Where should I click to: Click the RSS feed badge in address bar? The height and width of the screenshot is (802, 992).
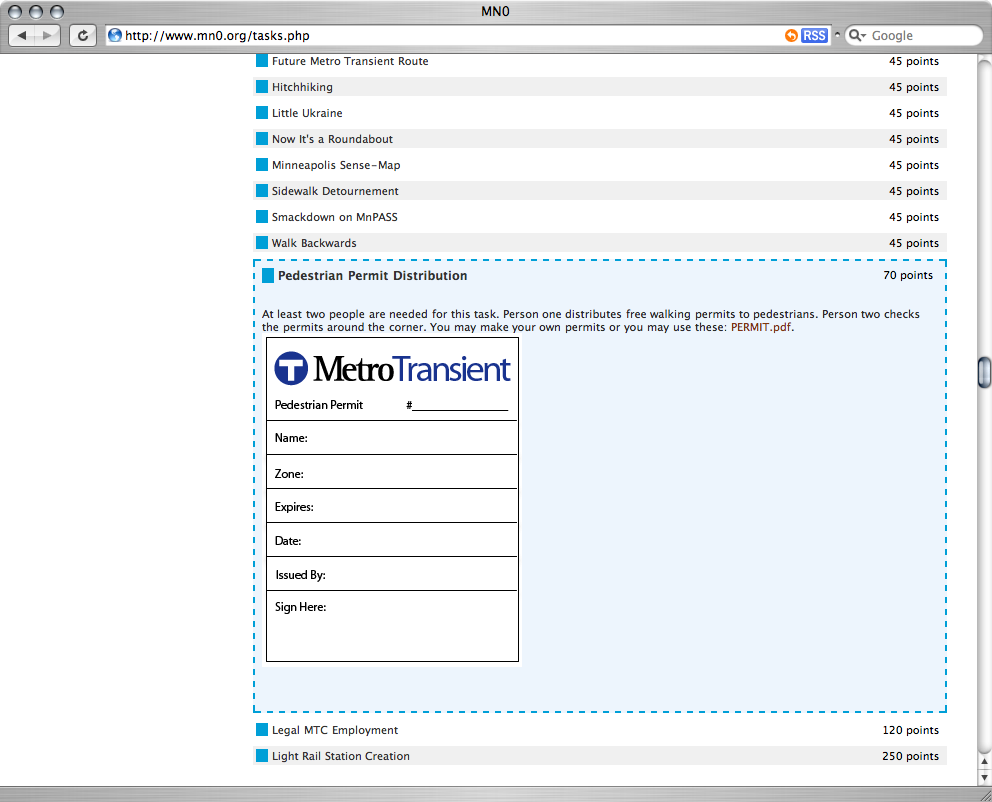pyautogui.click(x=814, y=35)
